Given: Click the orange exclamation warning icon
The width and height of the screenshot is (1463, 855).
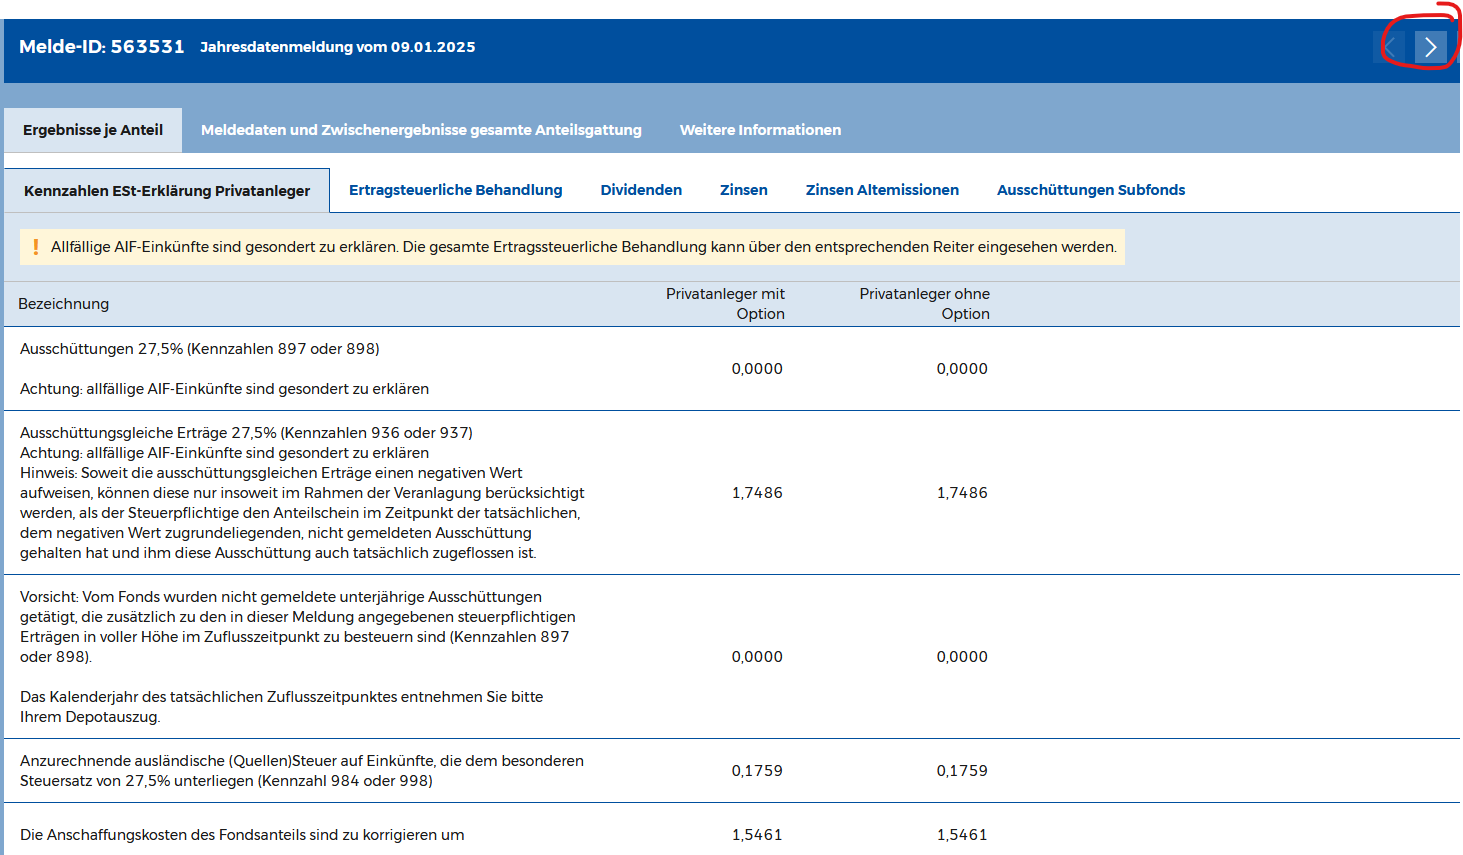Looking at the screenshot, I should [36, 247].
